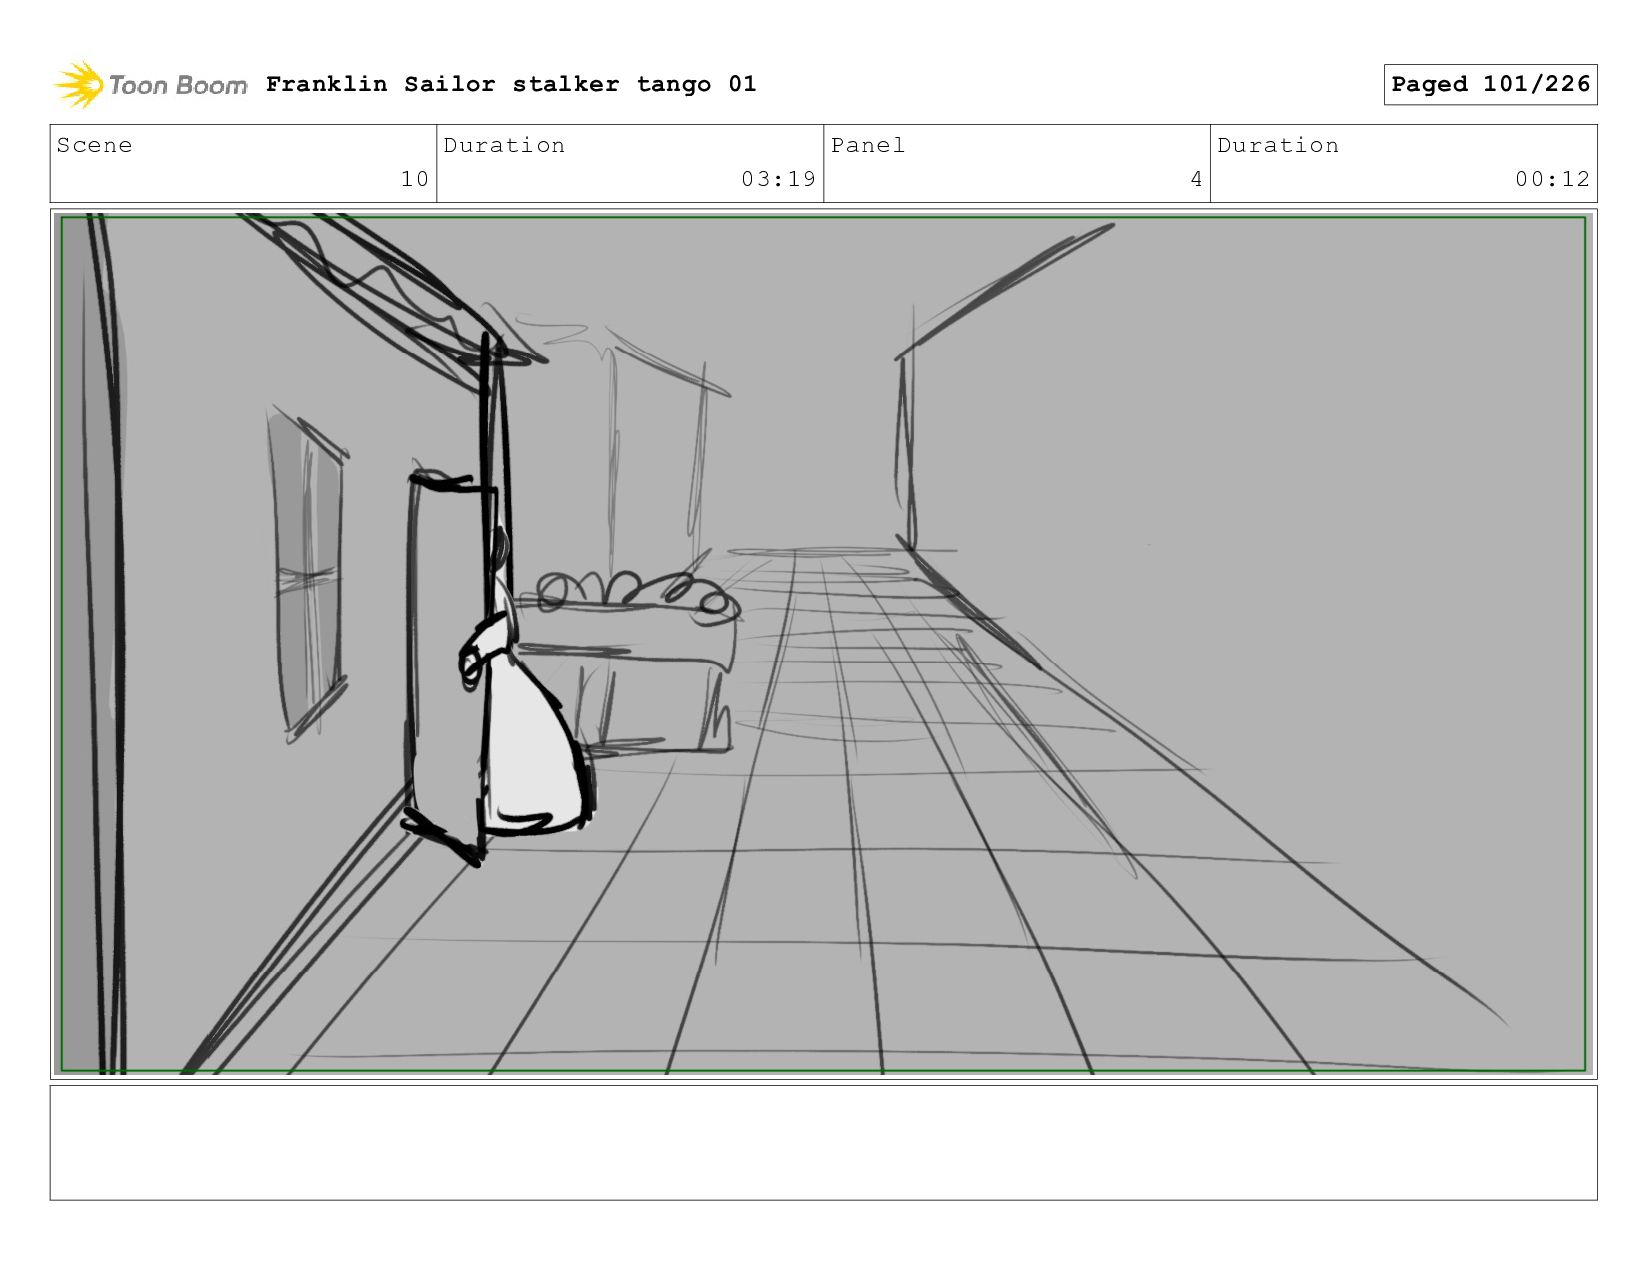The height and width of the screenshot is (1275, 1650).
Task: Select panel duration value '00:12'
Action: 1552,179
